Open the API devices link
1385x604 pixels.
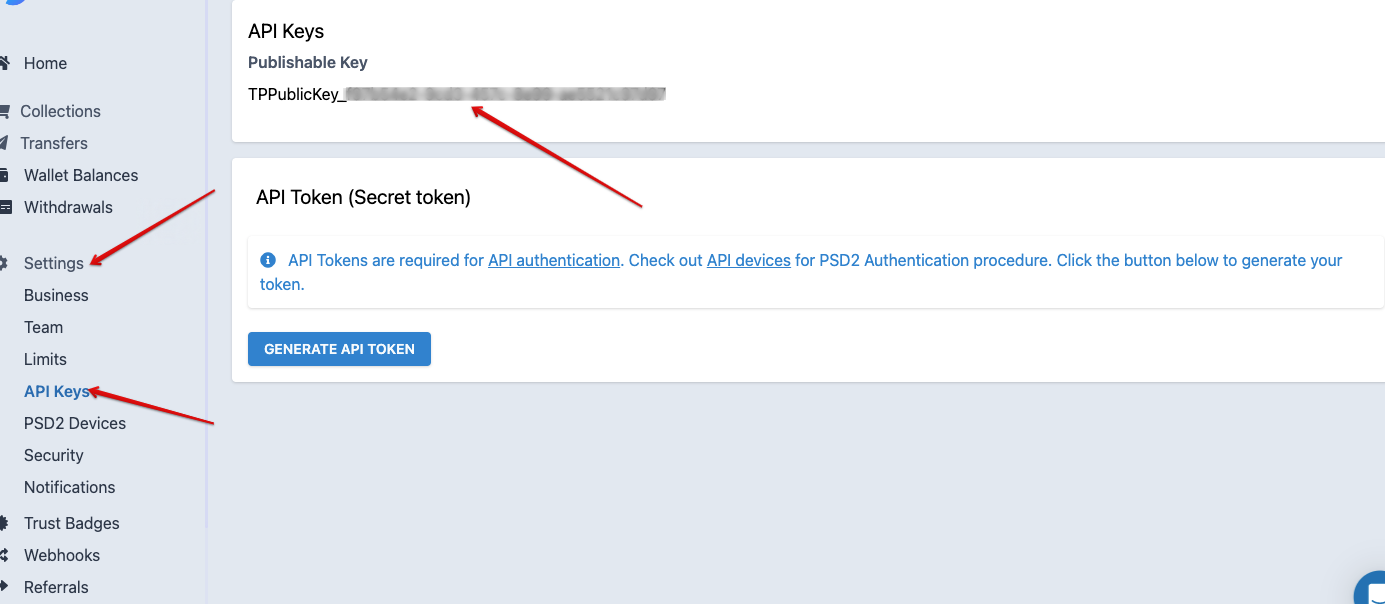point(749,260)
